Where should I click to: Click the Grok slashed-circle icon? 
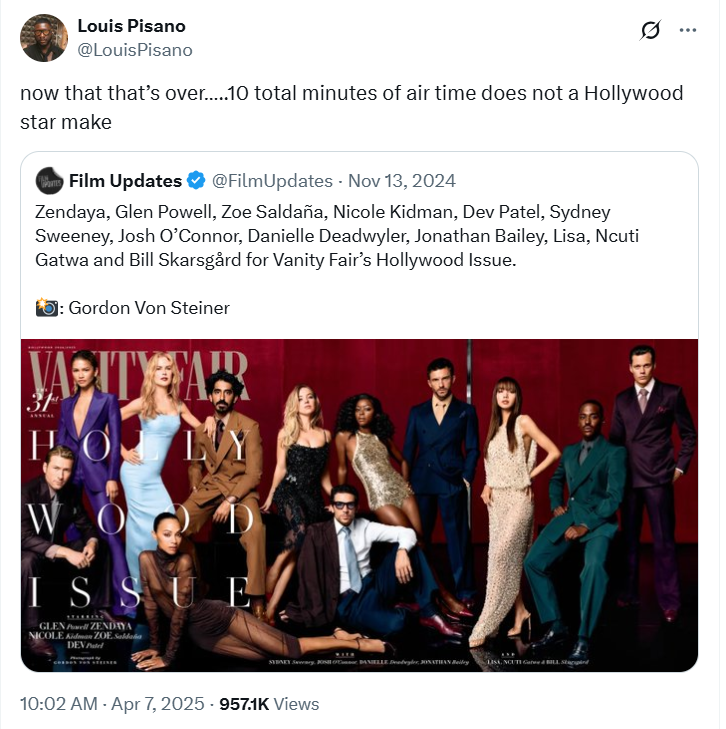pos(650,30)
